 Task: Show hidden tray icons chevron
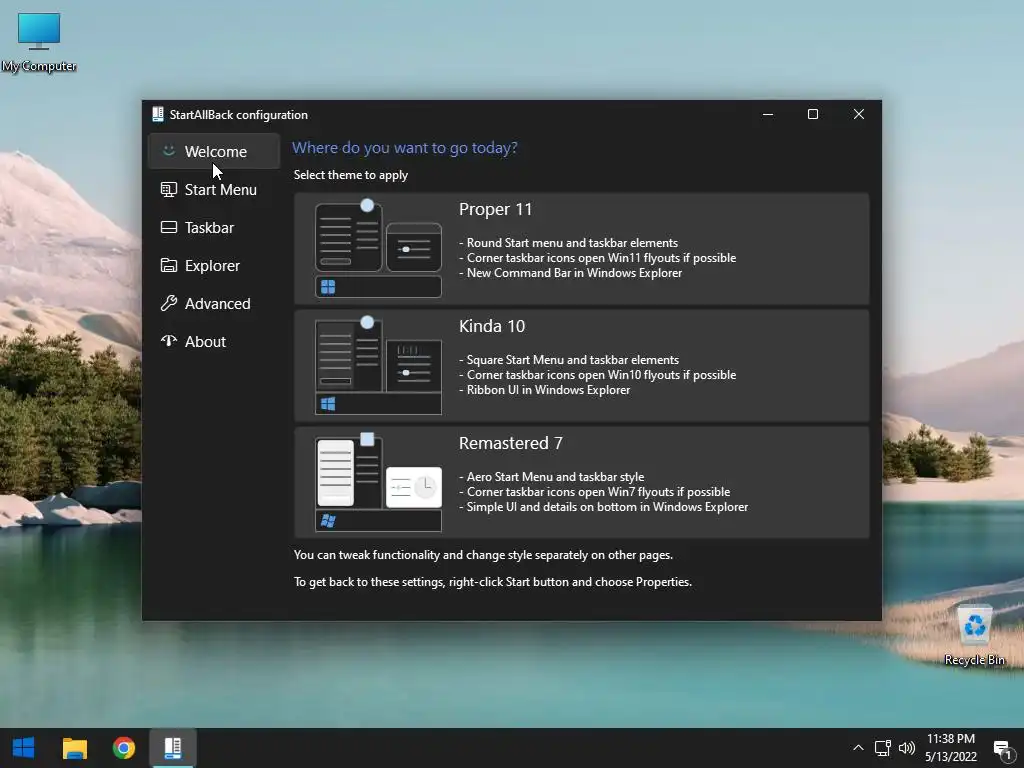(858, 748)
